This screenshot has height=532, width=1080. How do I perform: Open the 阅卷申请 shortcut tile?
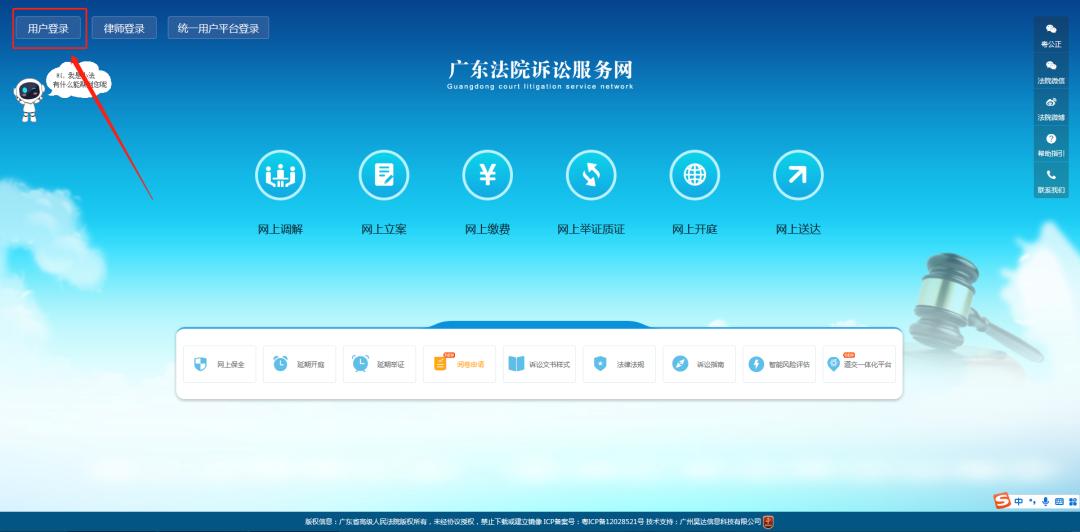click(459, 364)
